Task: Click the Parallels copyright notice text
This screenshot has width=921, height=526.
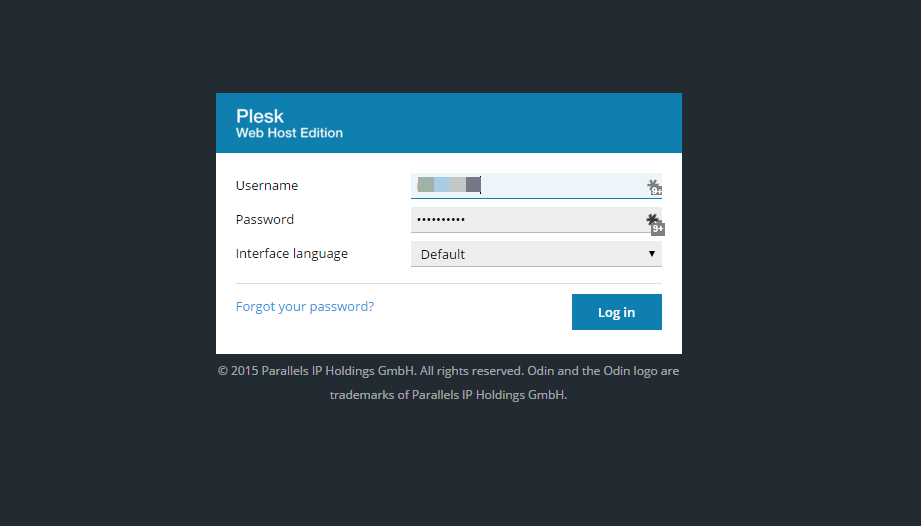Action: pyautogui.click(x=448, y=383)
